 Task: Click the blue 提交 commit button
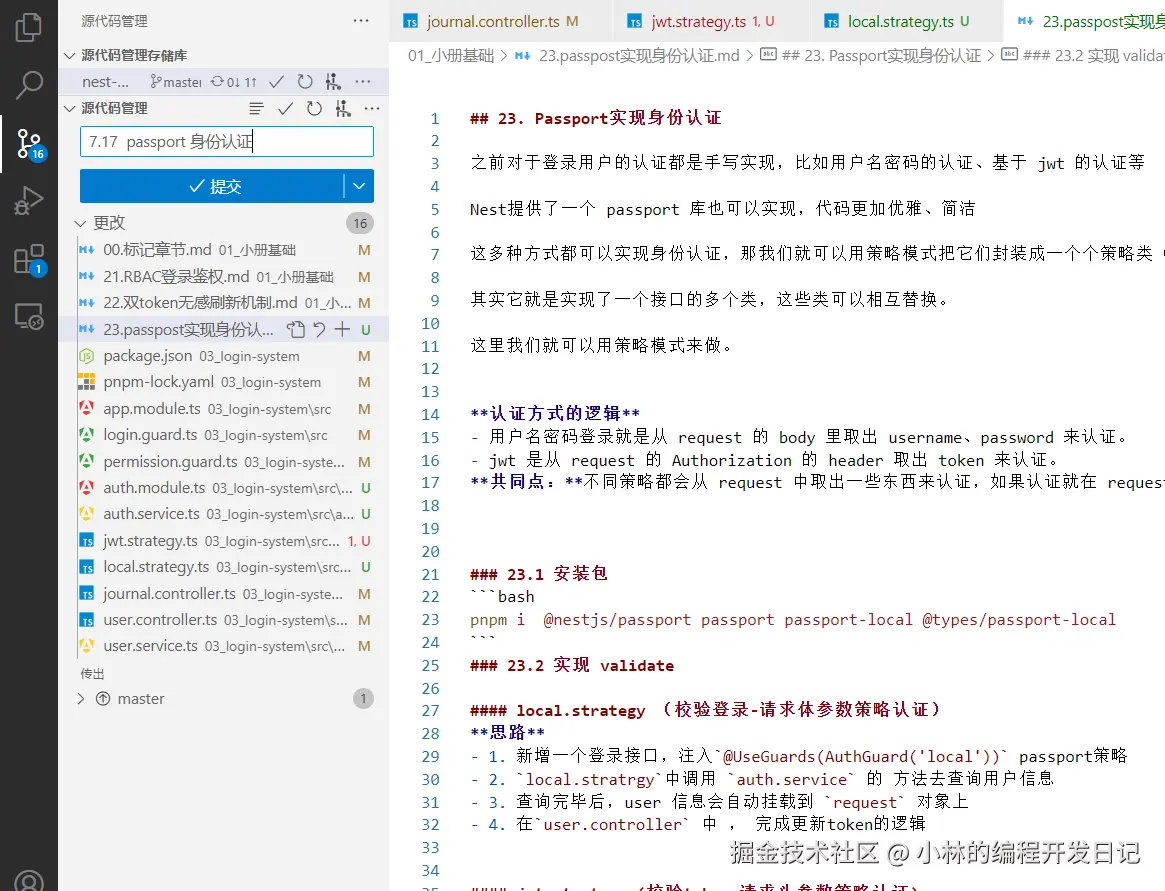(215, 186)
